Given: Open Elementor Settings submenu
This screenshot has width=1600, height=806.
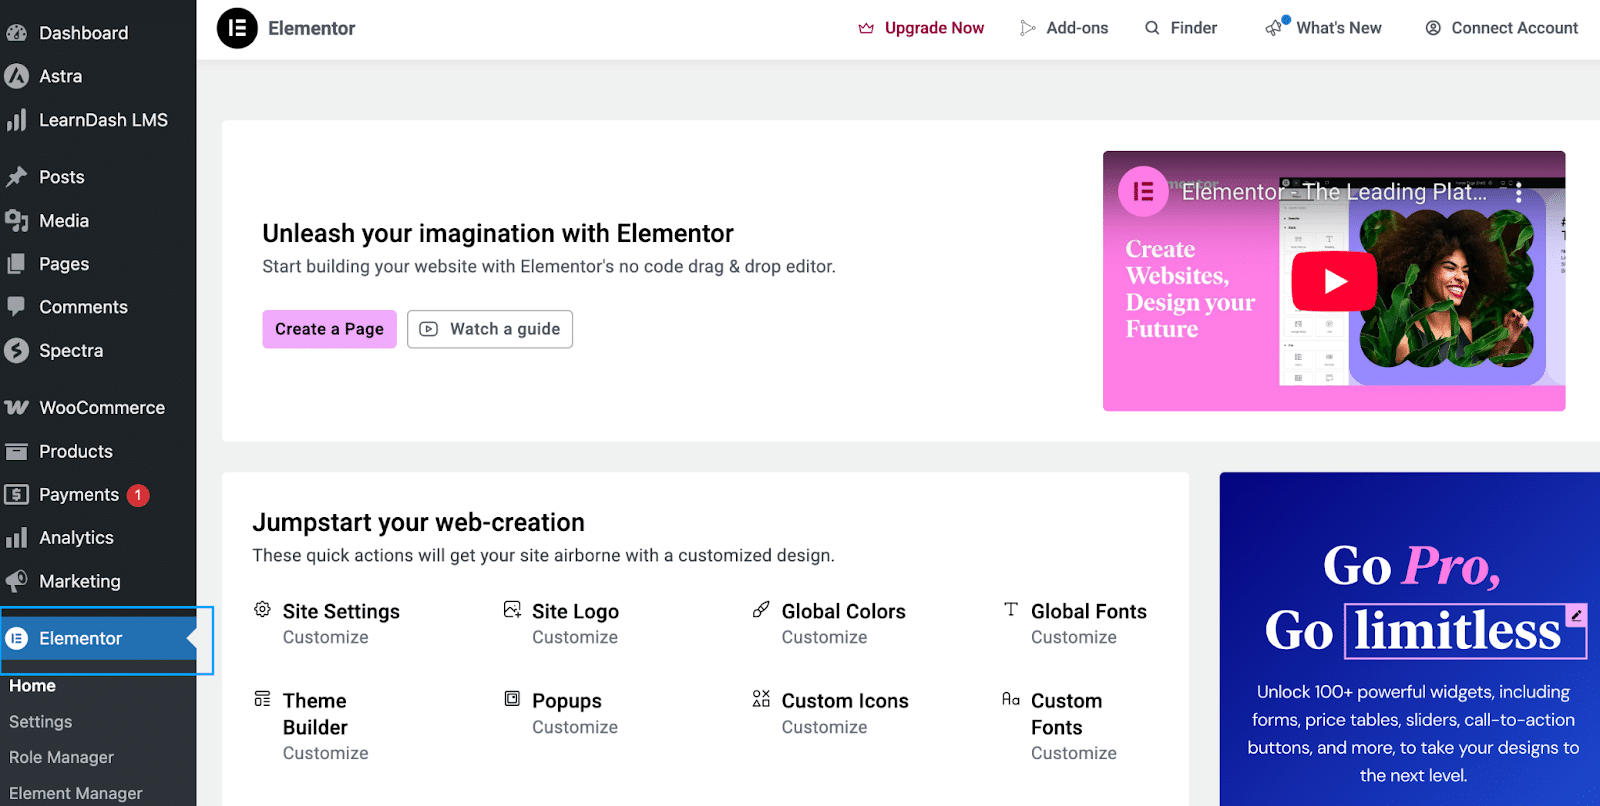Looking at the screenshot, I should (x=41, y=722).
